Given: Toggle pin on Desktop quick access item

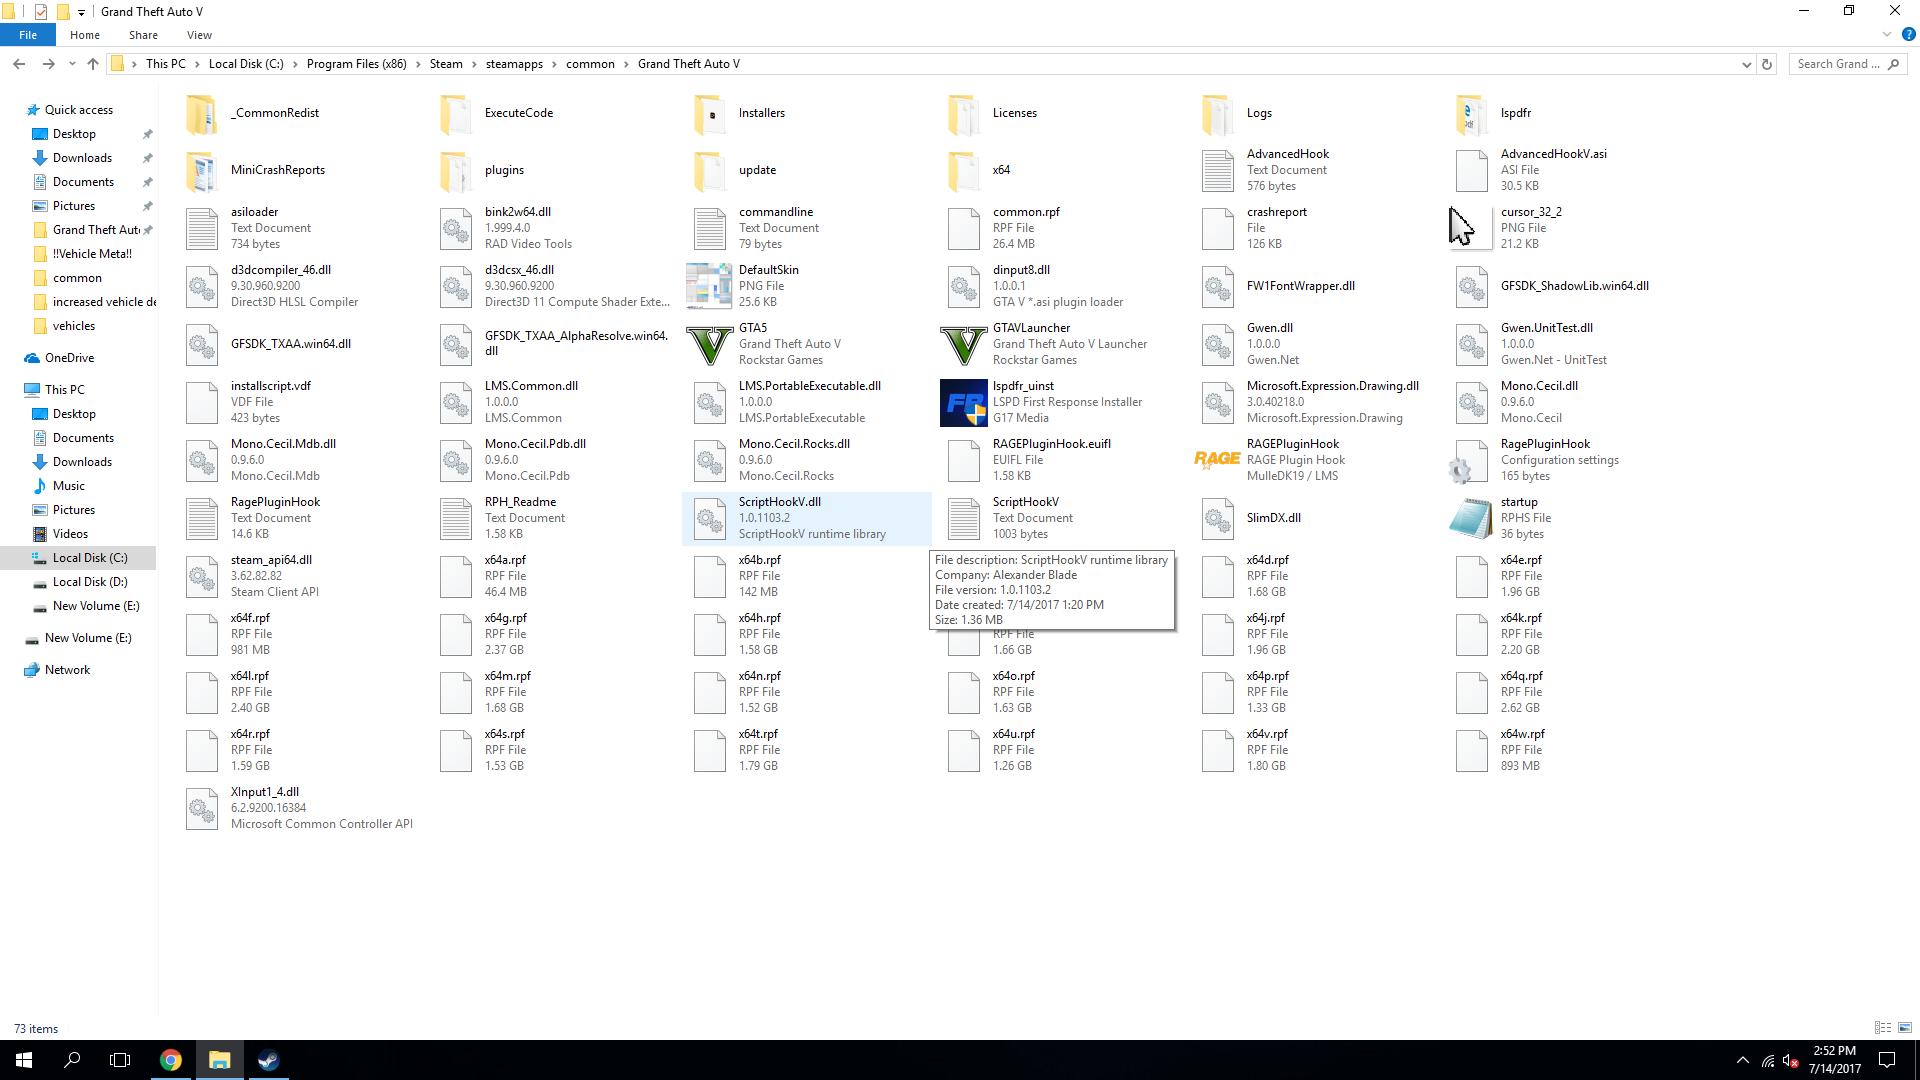Looking at the screenshot, I should click(x=148, y=134).
